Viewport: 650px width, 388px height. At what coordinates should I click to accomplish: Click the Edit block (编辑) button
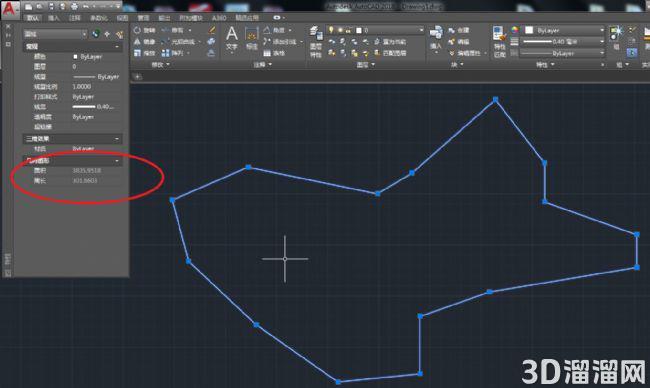pos(458,41)
